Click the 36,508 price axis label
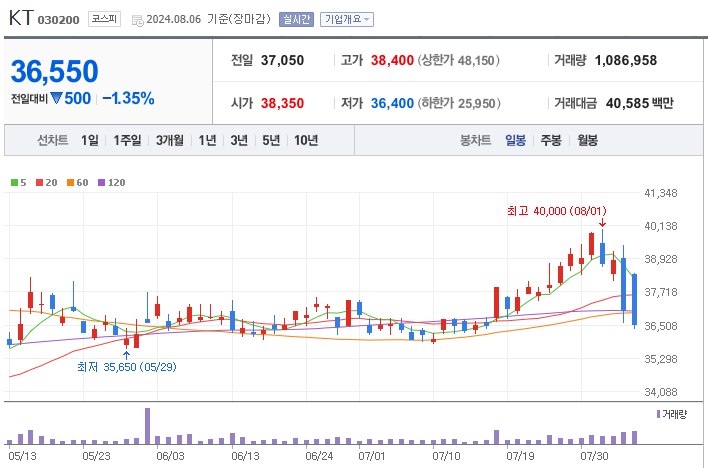 point(661,326)
